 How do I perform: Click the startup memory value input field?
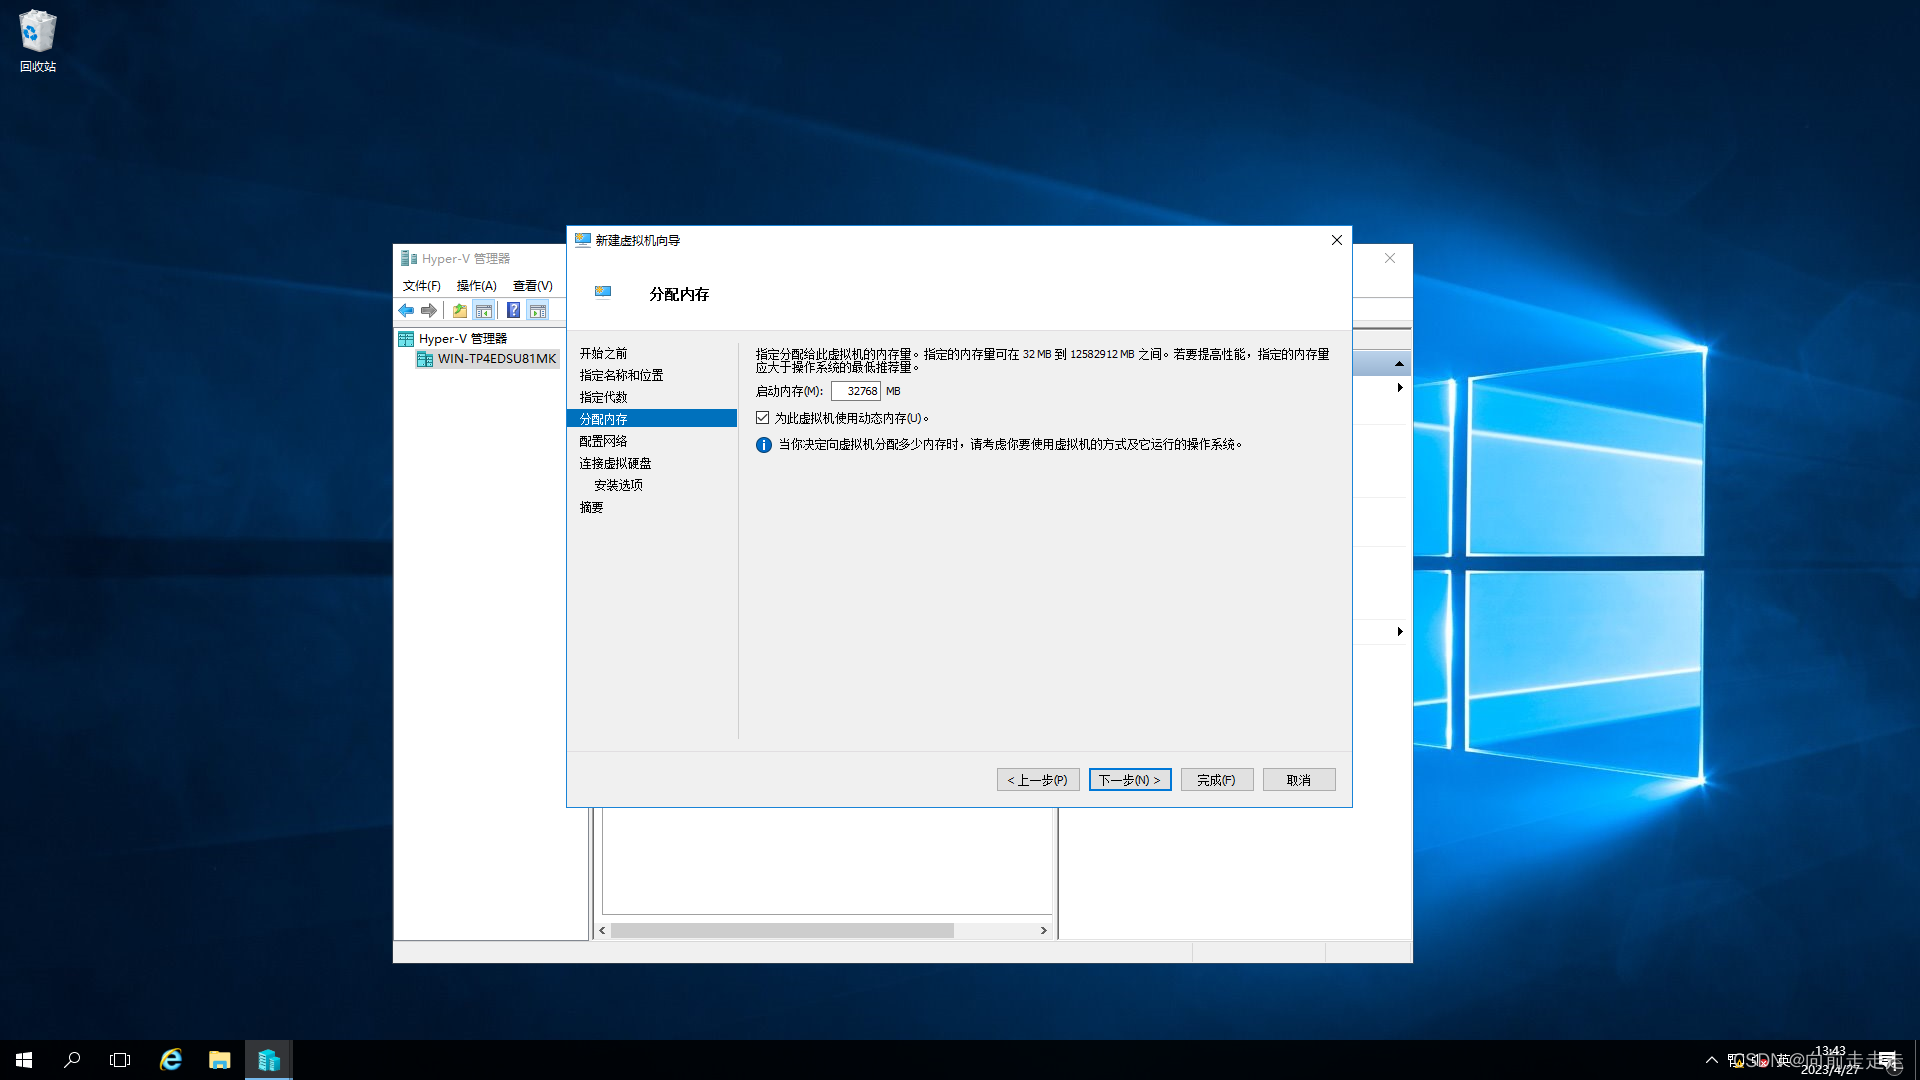point(856,391)
